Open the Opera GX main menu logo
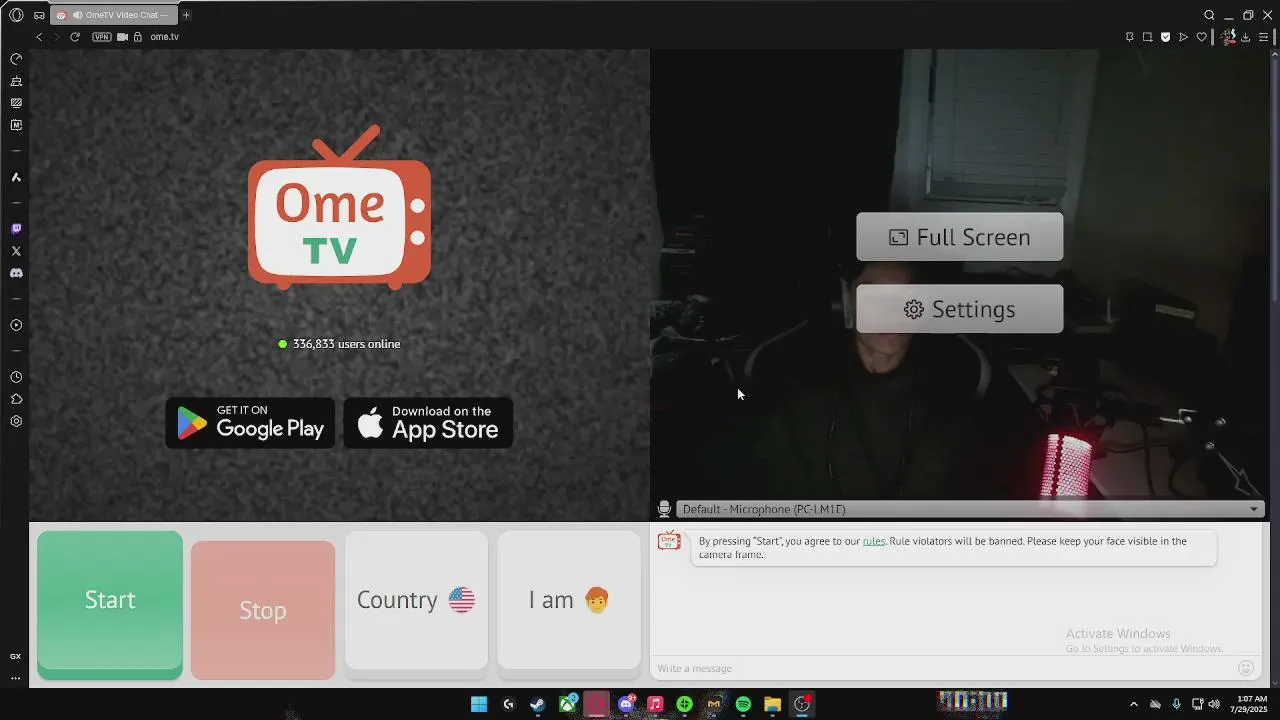 point(16,15)
